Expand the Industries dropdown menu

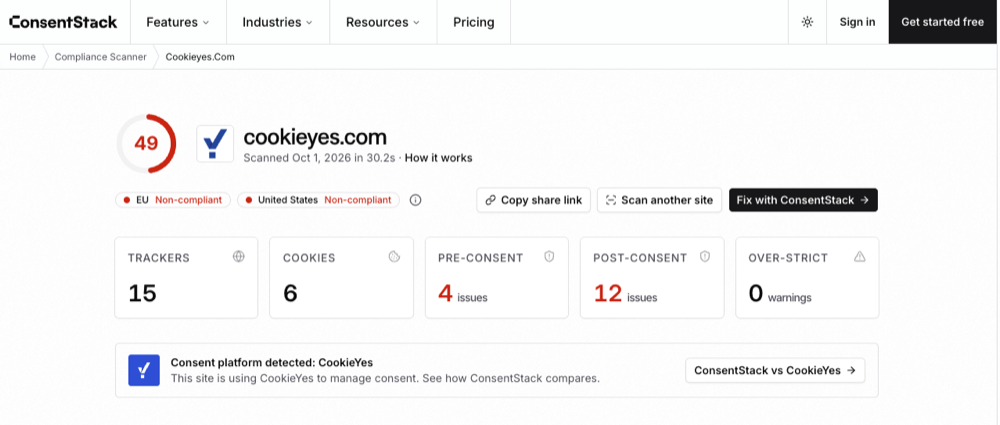277,22
